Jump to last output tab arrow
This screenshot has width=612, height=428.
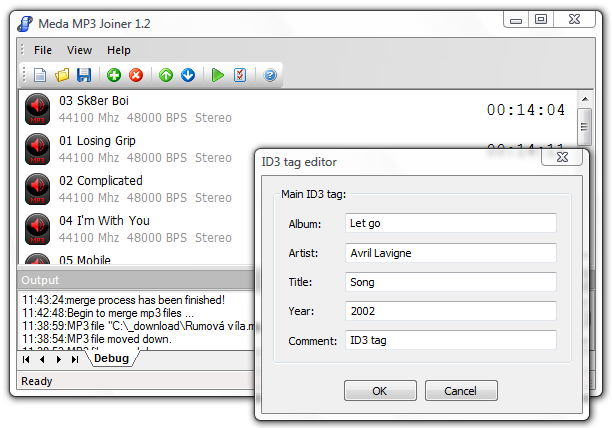pyautogui.click(x=75, y=359)
